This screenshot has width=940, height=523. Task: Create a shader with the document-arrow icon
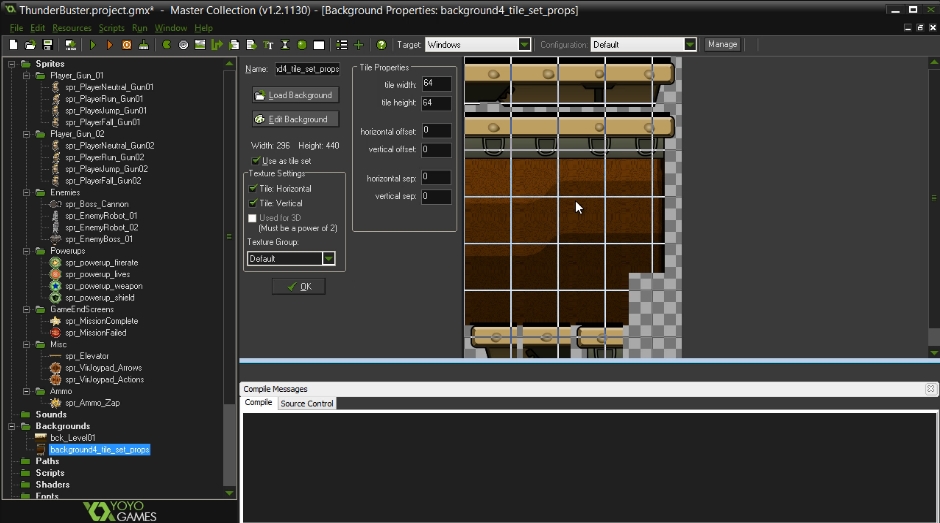coord(251,45)
